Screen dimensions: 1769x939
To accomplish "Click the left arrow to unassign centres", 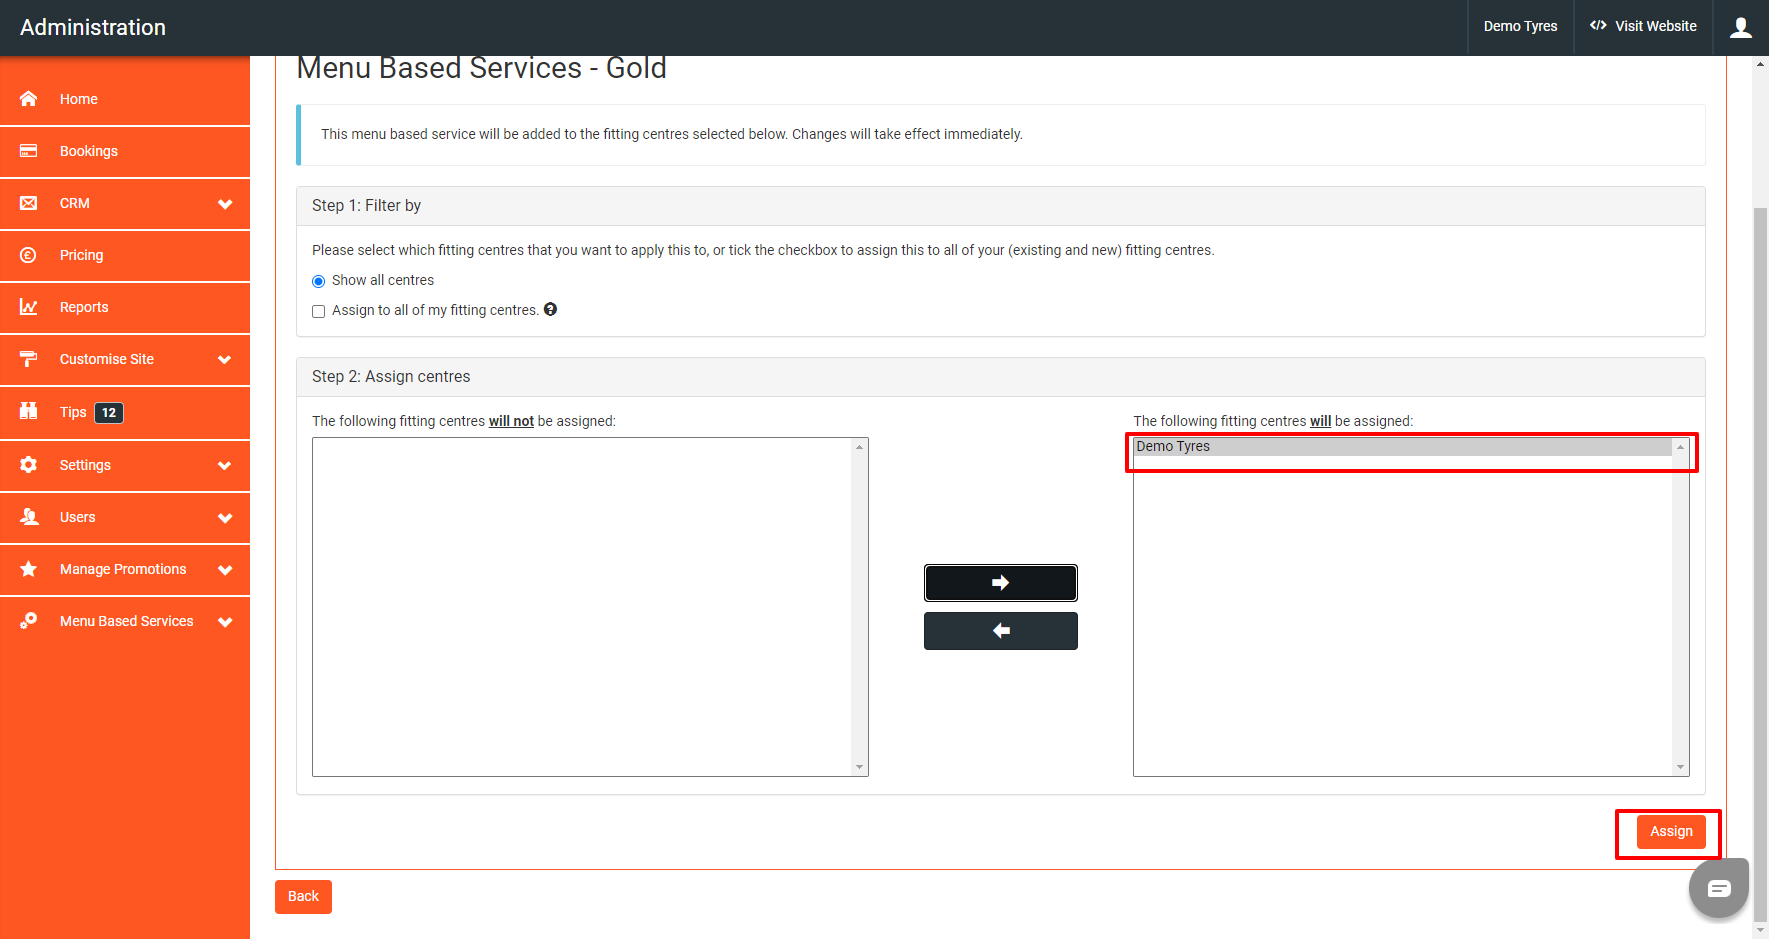I will [1000, 630].
